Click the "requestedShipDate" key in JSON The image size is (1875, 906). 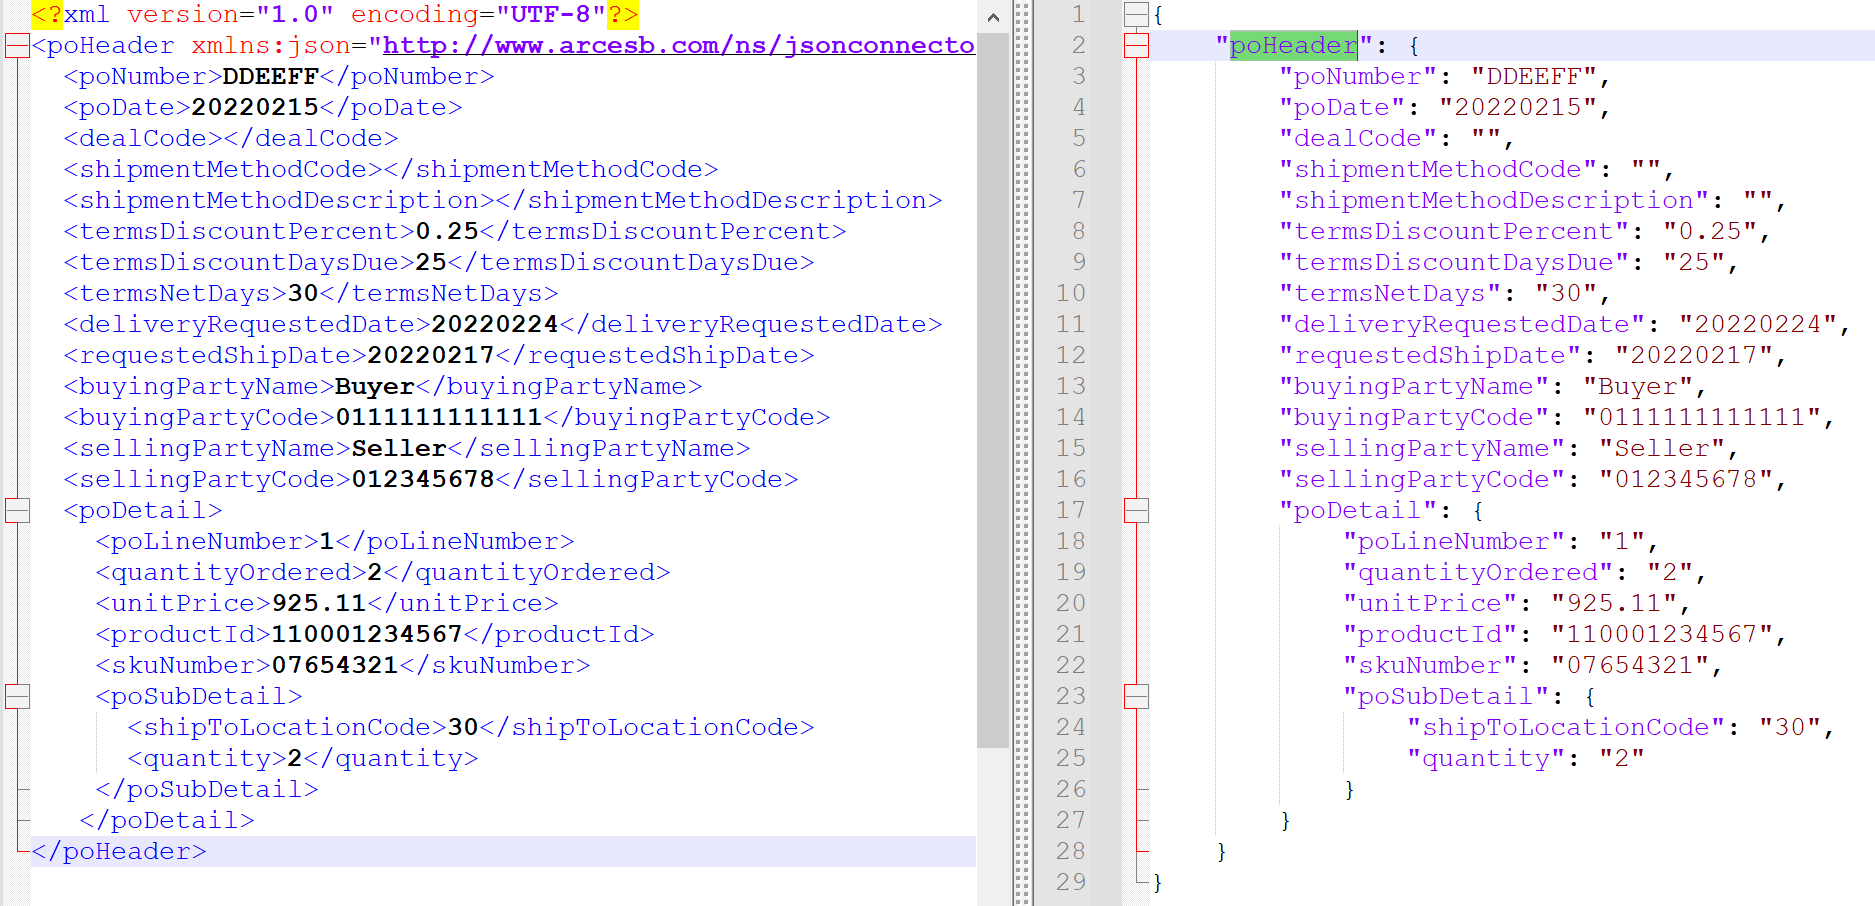tap(1430, 356)
